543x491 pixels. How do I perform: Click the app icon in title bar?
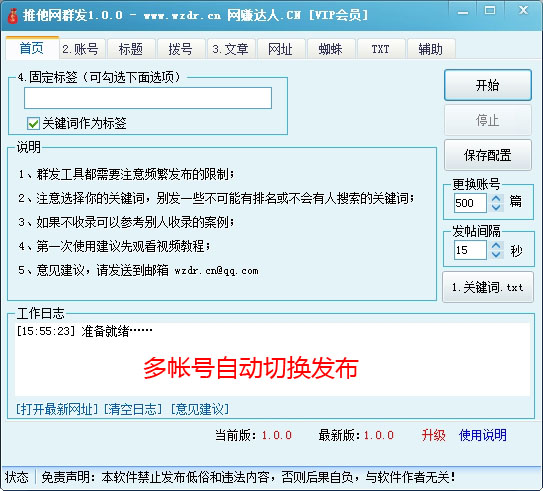tap(12, 15)
